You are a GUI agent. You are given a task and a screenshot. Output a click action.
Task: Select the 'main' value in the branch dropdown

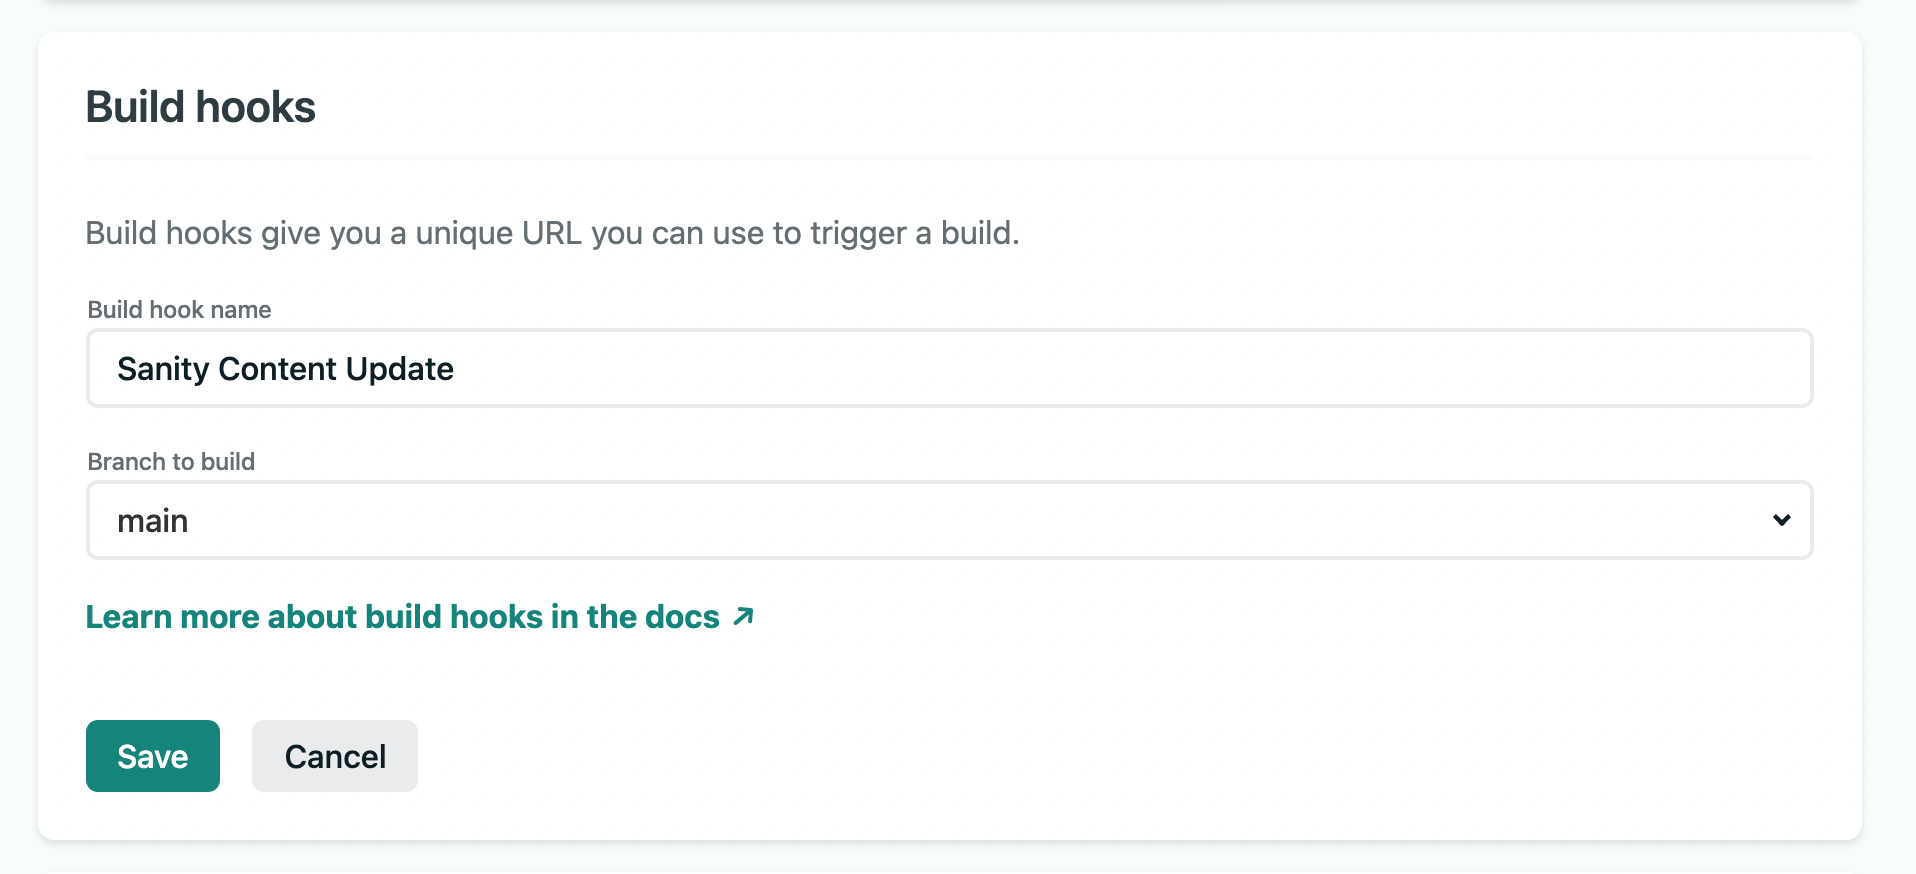(153, 521)
